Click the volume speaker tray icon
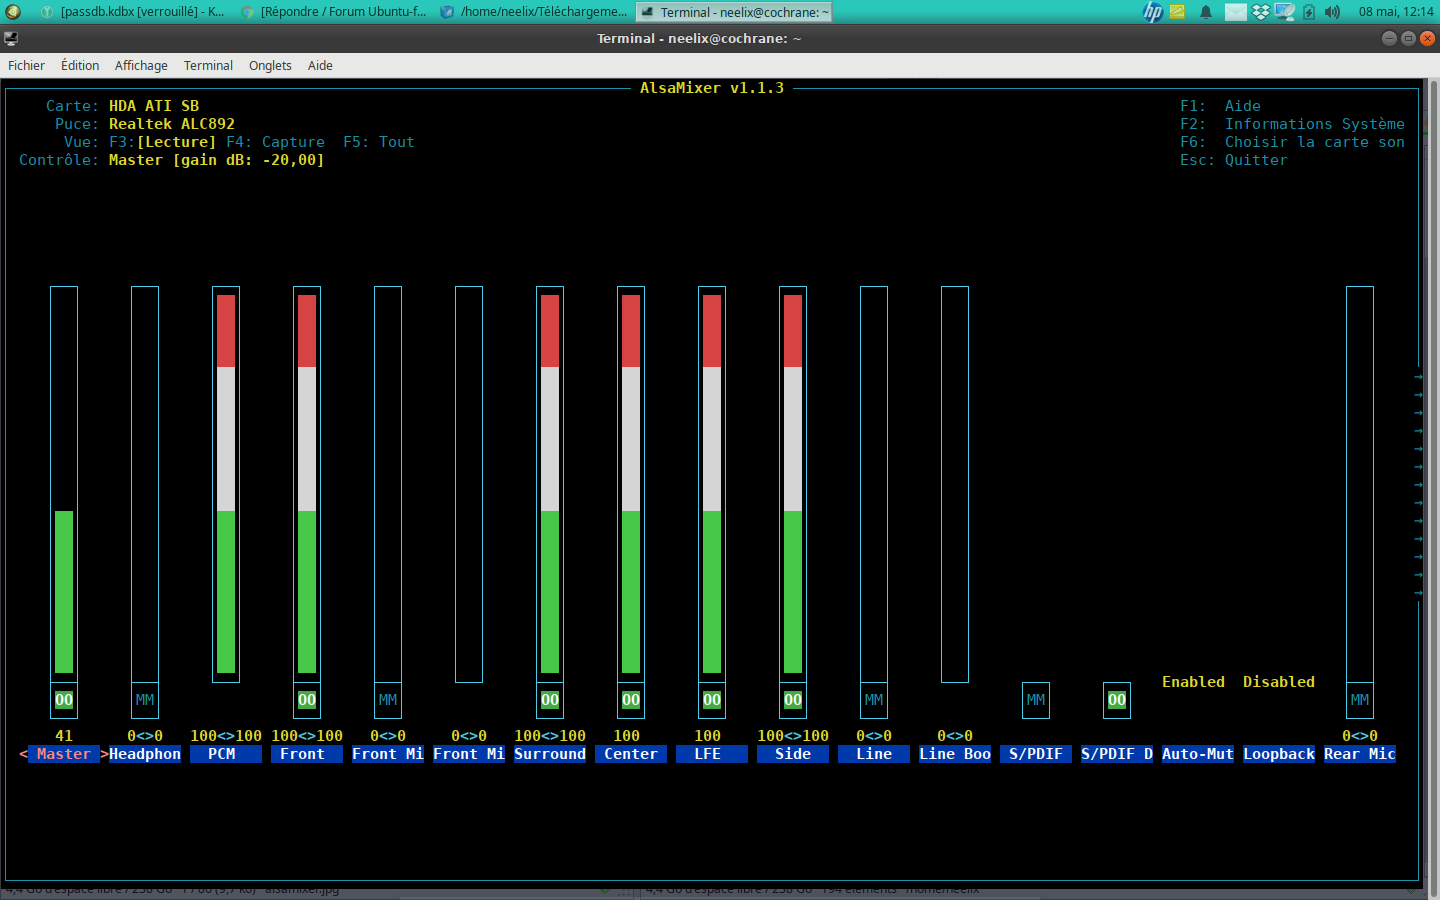The height and width of the screenshot is (900, 1440). pyautogui.click(x=1332, y=12)
